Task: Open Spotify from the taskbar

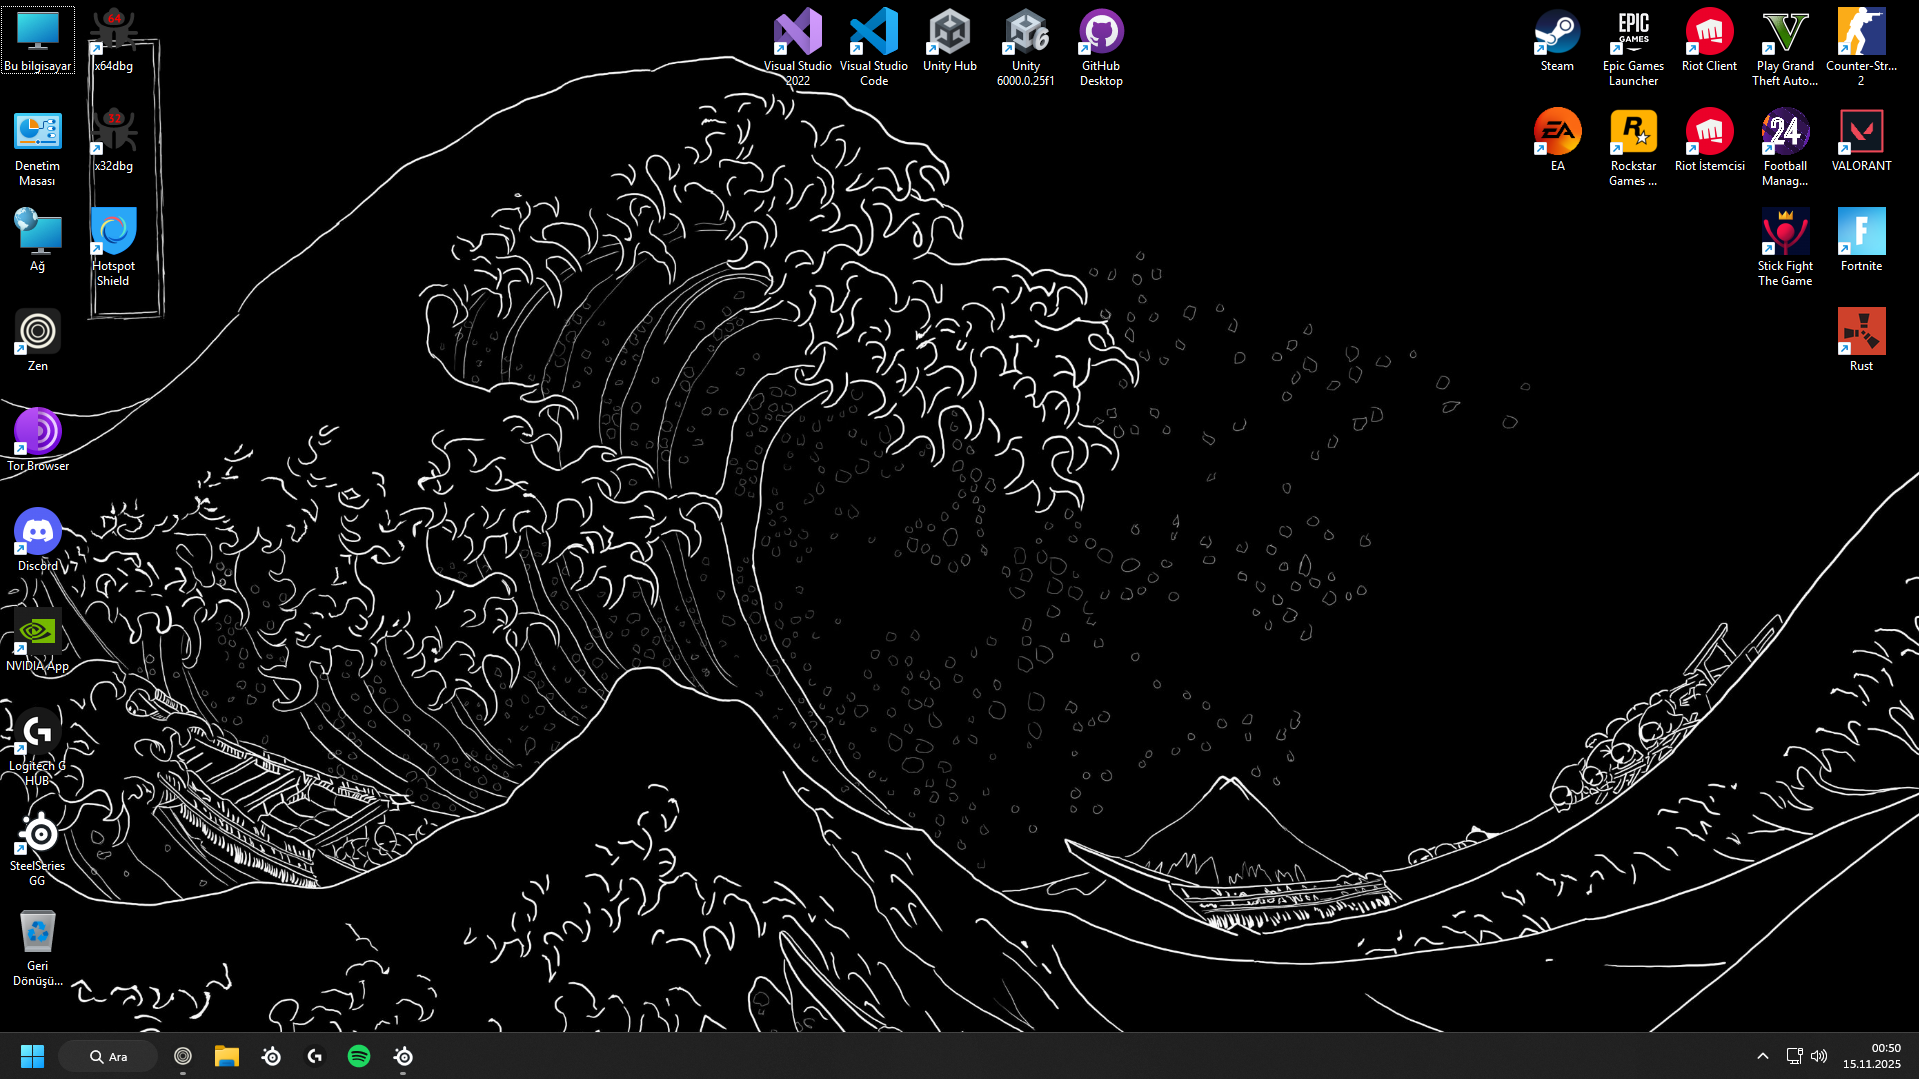Action: 359,1056
